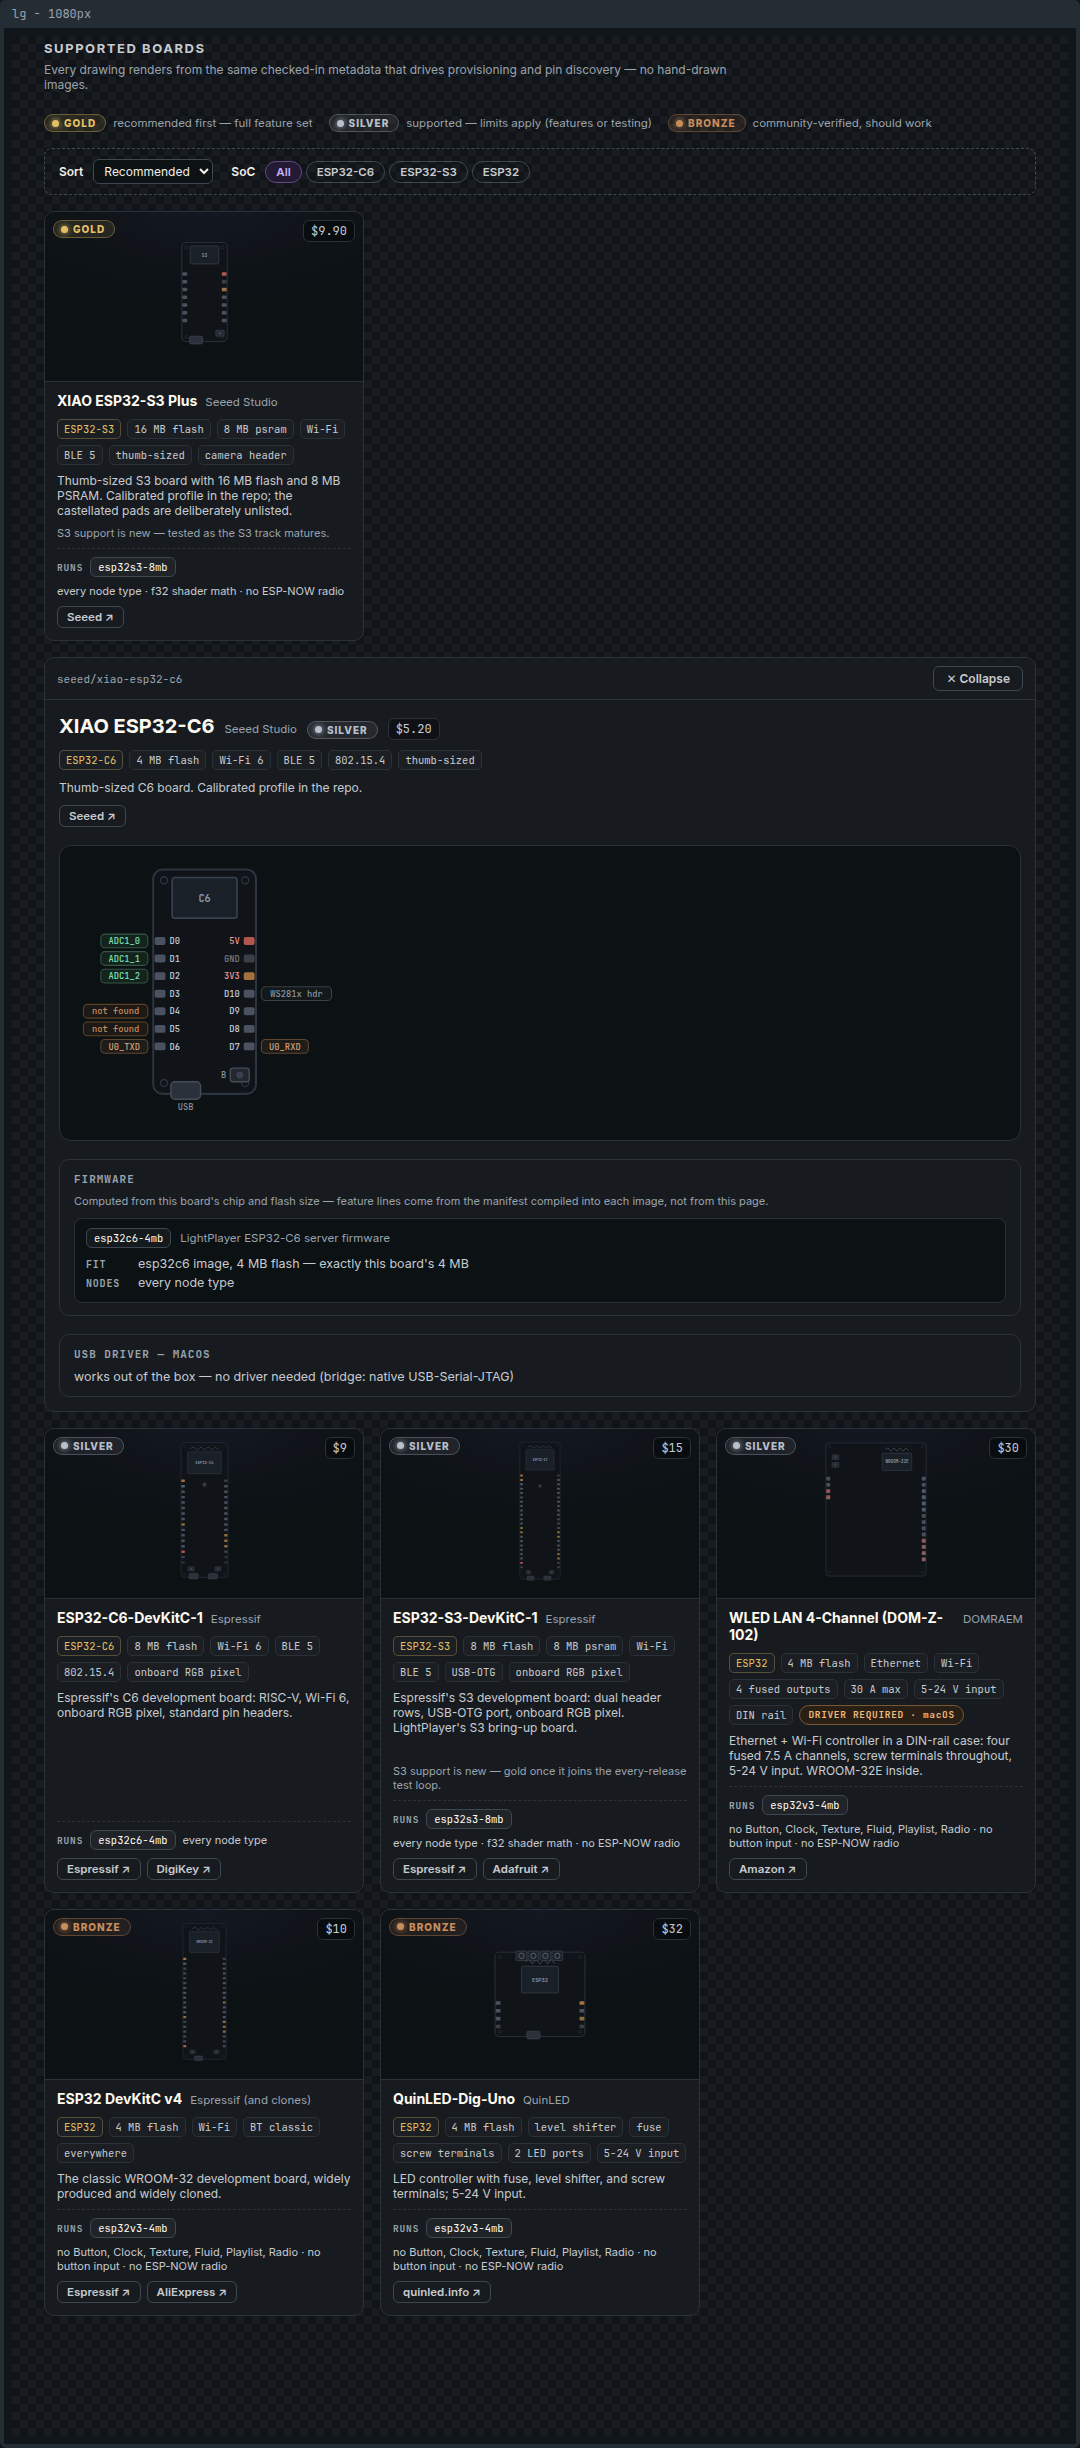The image size is (1080, 2448).
Task: Open Seeed link in XIAO ESP32-C6 details
Action: click(x=92, y=817)
